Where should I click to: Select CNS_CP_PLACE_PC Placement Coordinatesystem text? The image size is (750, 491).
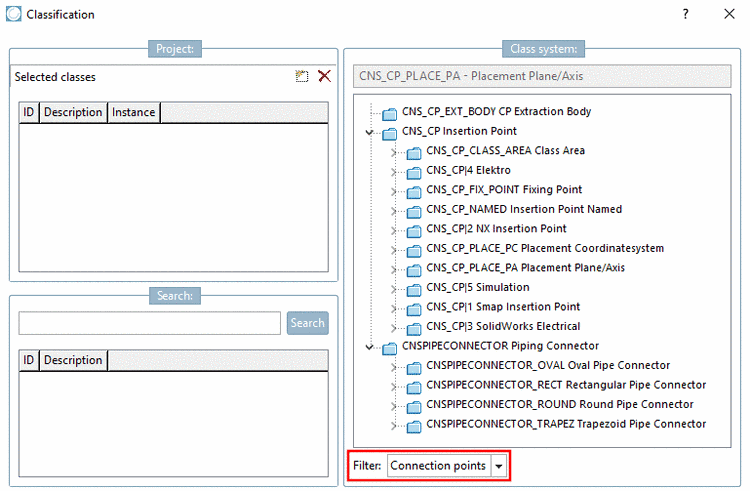(545, 248)
